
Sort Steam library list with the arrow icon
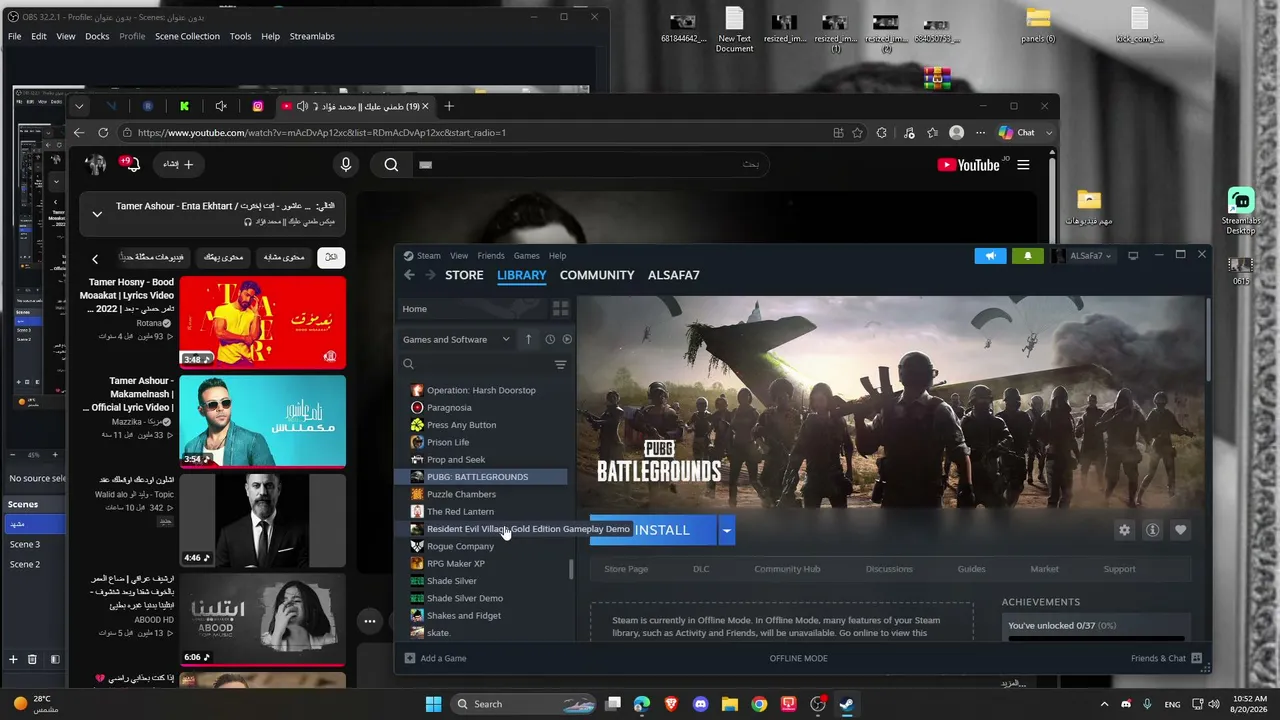[x=528, y=339]
